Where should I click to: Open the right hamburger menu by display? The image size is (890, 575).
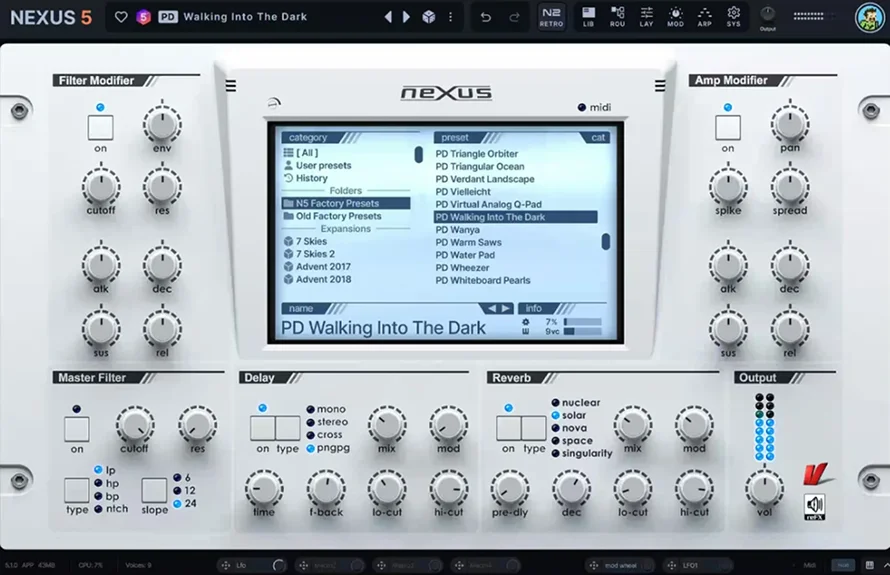(660, 86)
